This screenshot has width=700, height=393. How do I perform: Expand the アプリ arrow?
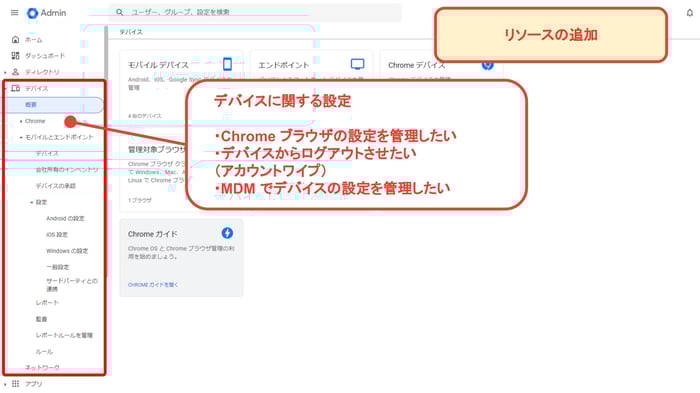coord(5,384)
